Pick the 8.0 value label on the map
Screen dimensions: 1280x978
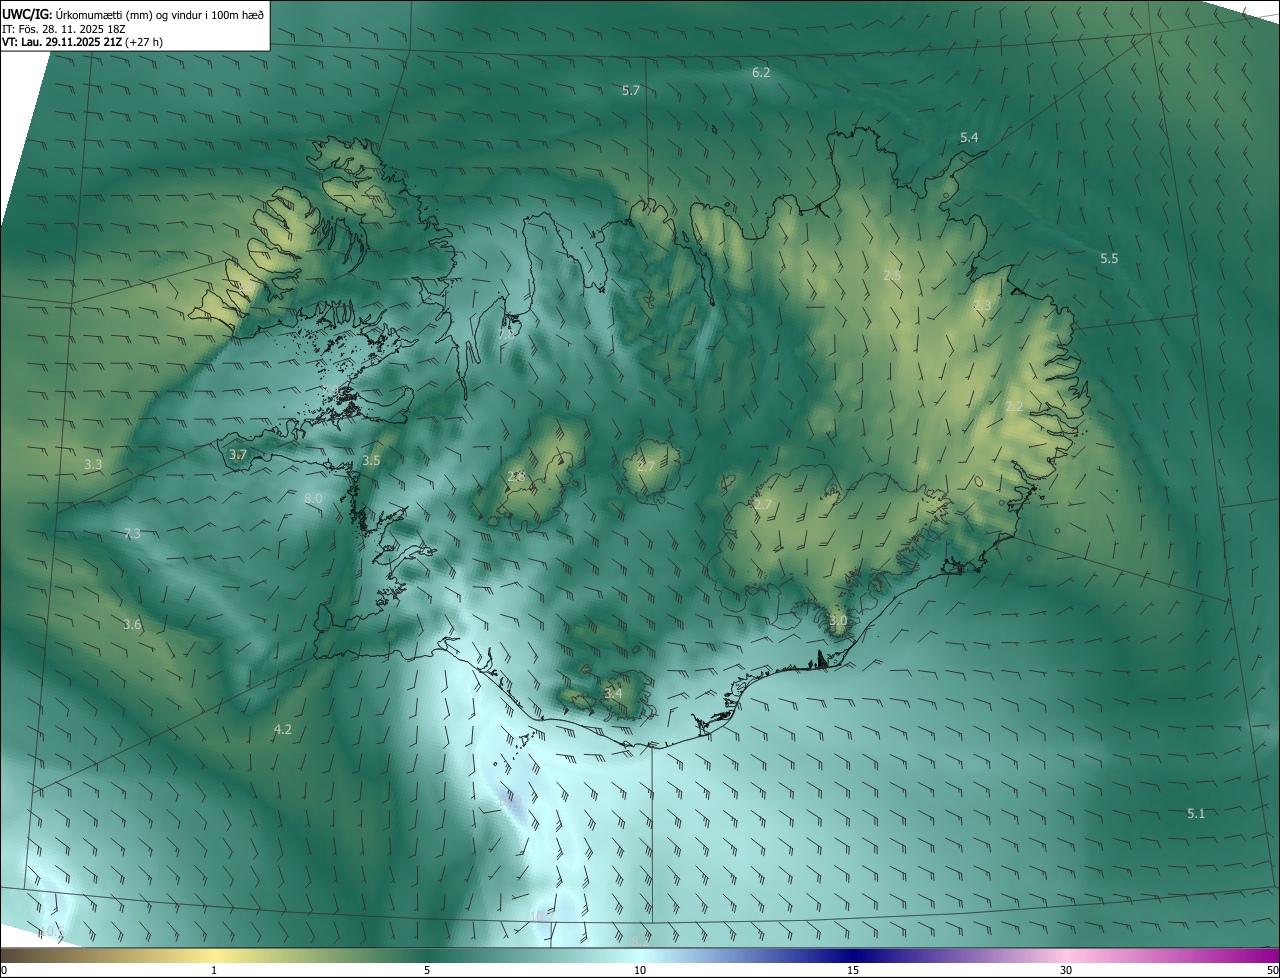[x=313, y=498]
